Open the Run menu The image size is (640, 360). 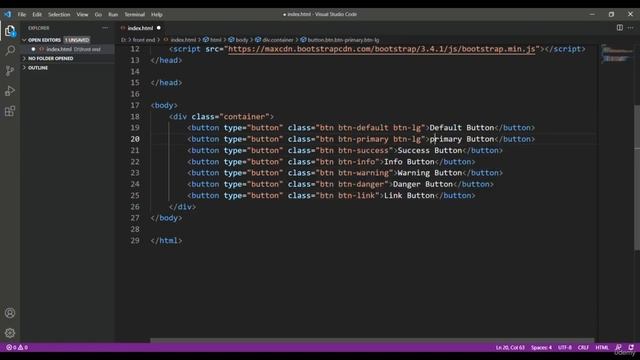click(x=113, y=14)
